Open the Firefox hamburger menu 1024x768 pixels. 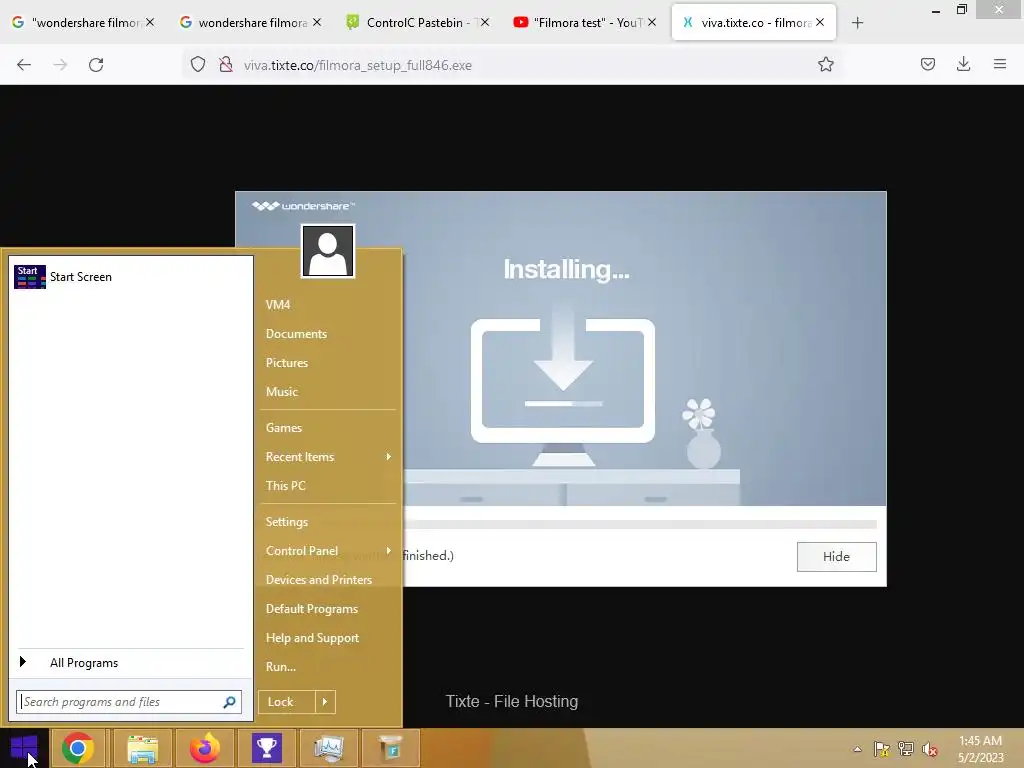click(1000, 65)
